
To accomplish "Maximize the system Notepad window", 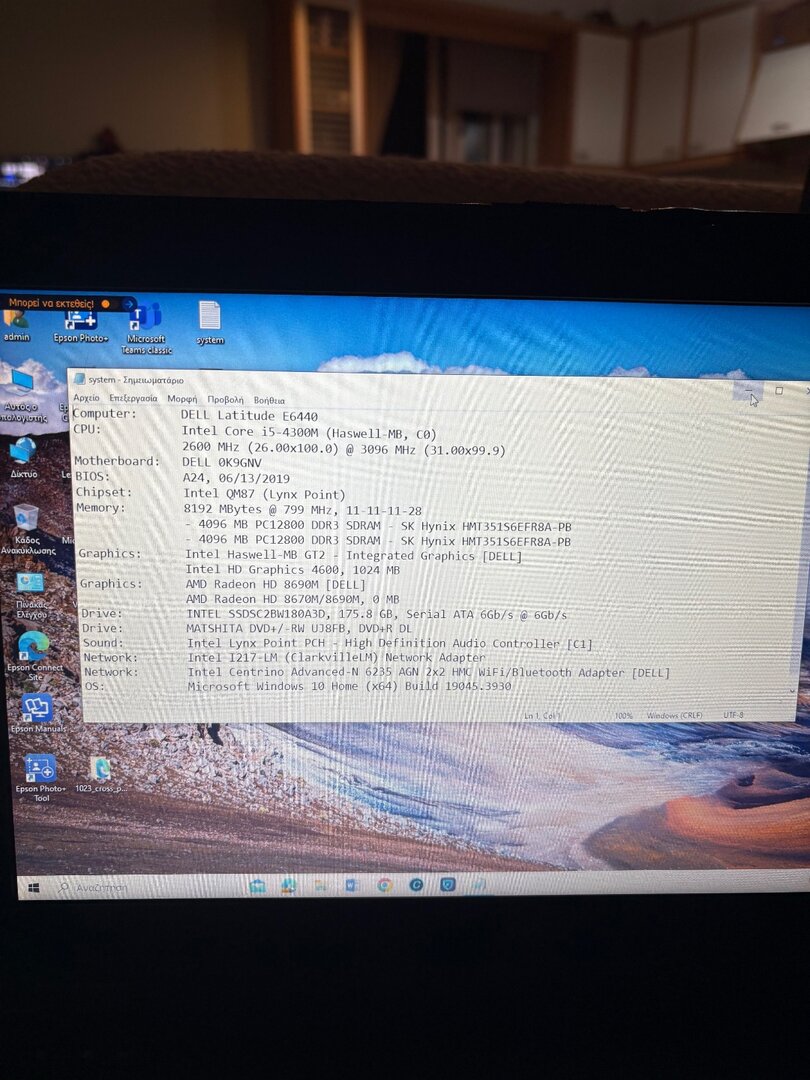I will click(x=779, y=391).
